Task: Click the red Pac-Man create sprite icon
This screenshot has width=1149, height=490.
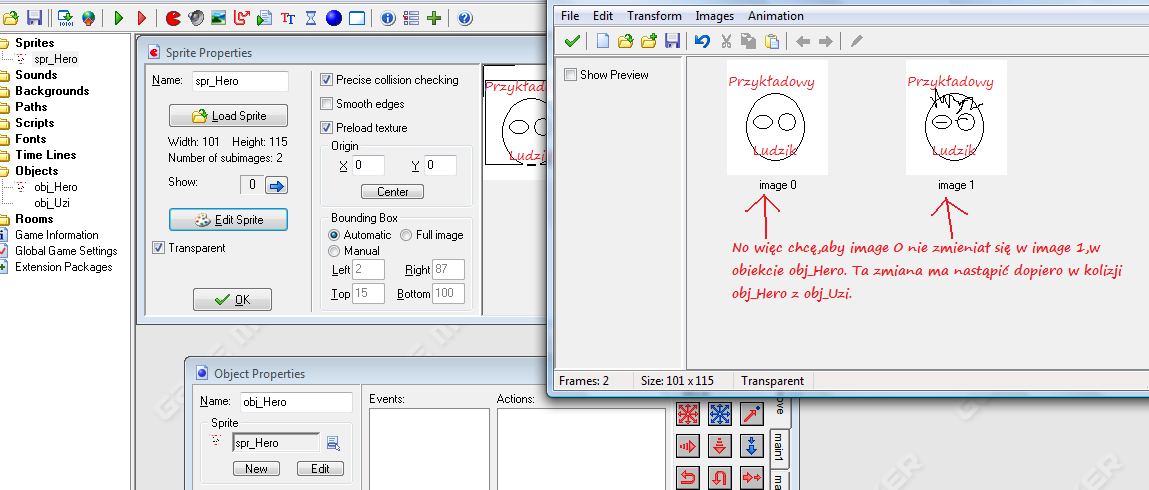Action: tap(174, 18)
